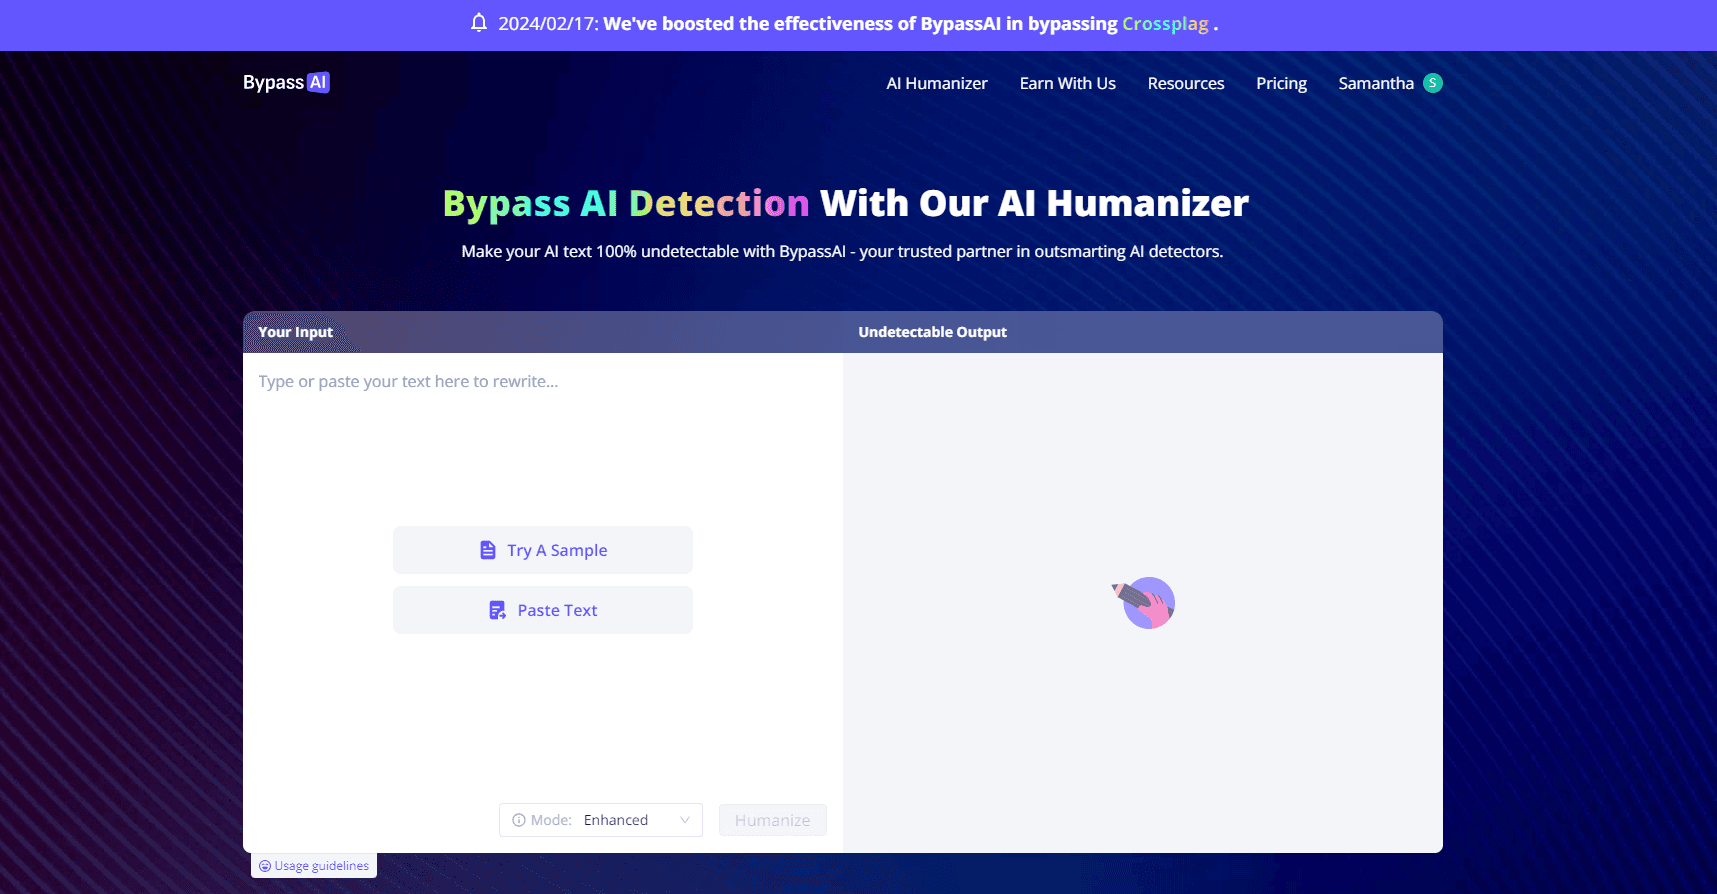Click the Paste Text button
The image size is (1717, 894).
tap(557, 610)
